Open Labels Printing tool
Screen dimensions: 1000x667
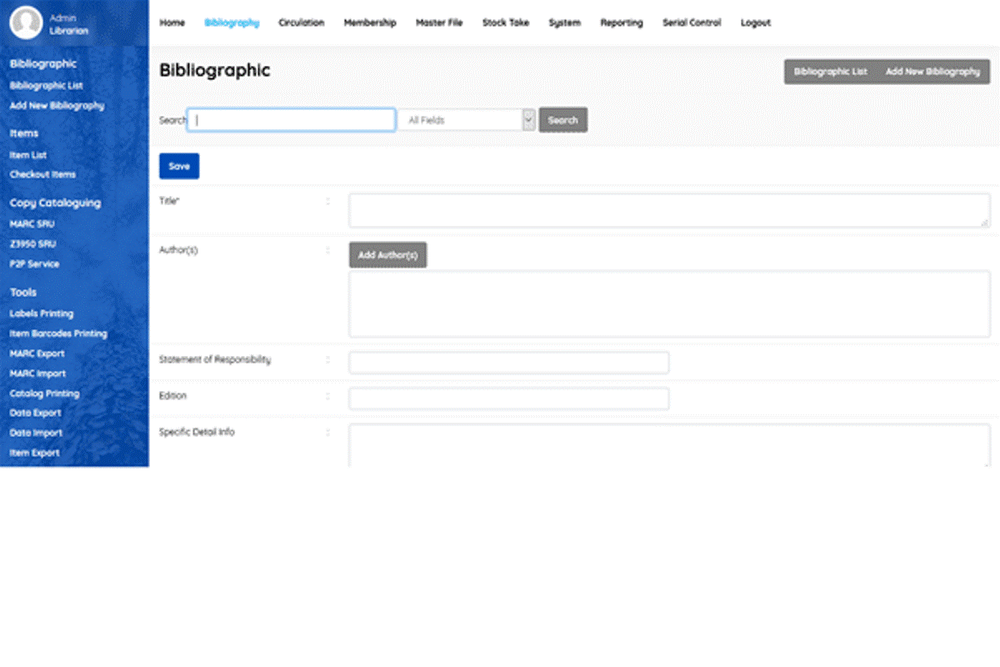pos(39,313)
